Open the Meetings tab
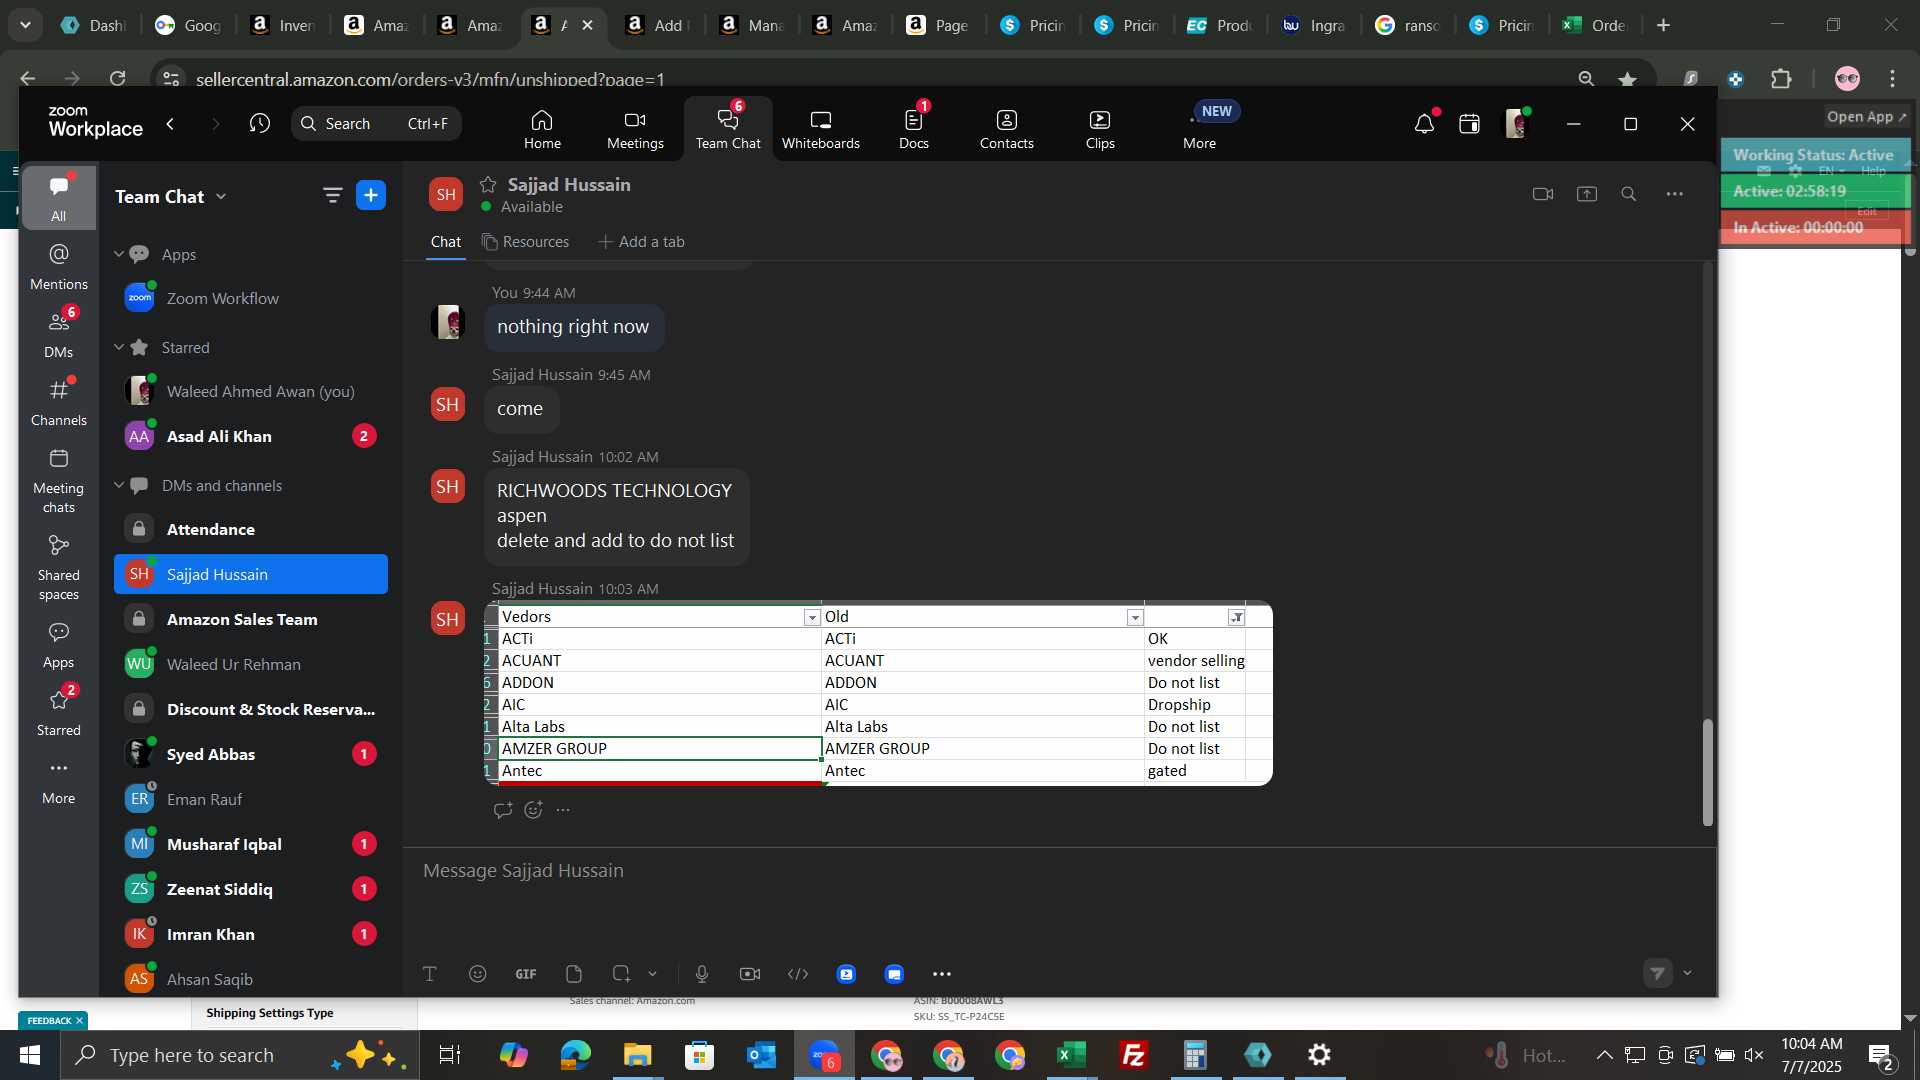Image resolution: width=1920 pixels, height=1080 pixels. click(635, 129)
